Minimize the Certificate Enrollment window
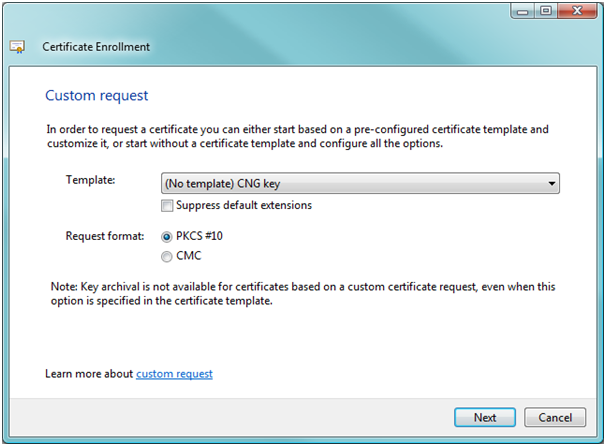This screenshot has height=446, width=606. (523, 11)
